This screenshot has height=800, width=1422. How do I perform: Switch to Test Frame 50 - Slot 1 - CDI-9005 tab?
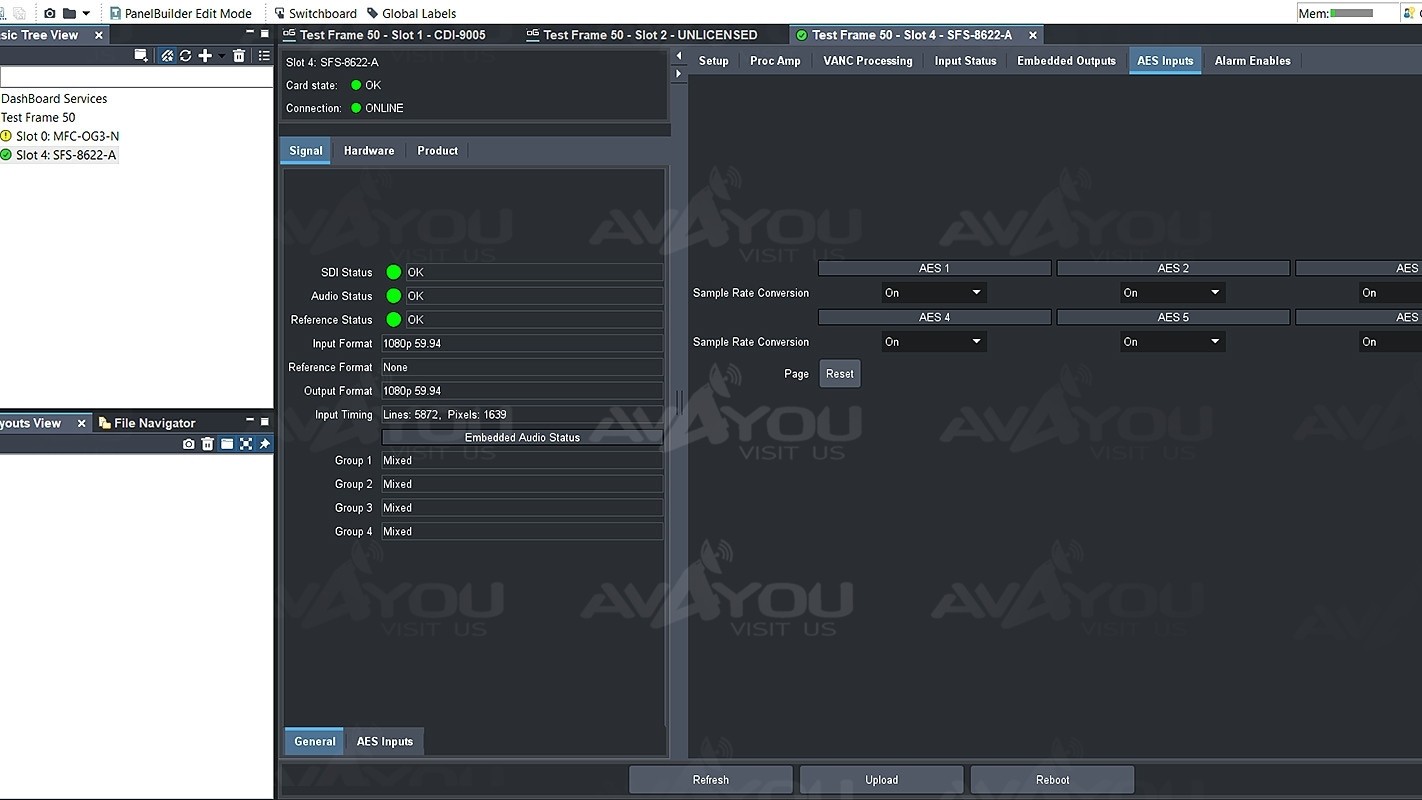point(385,35)
